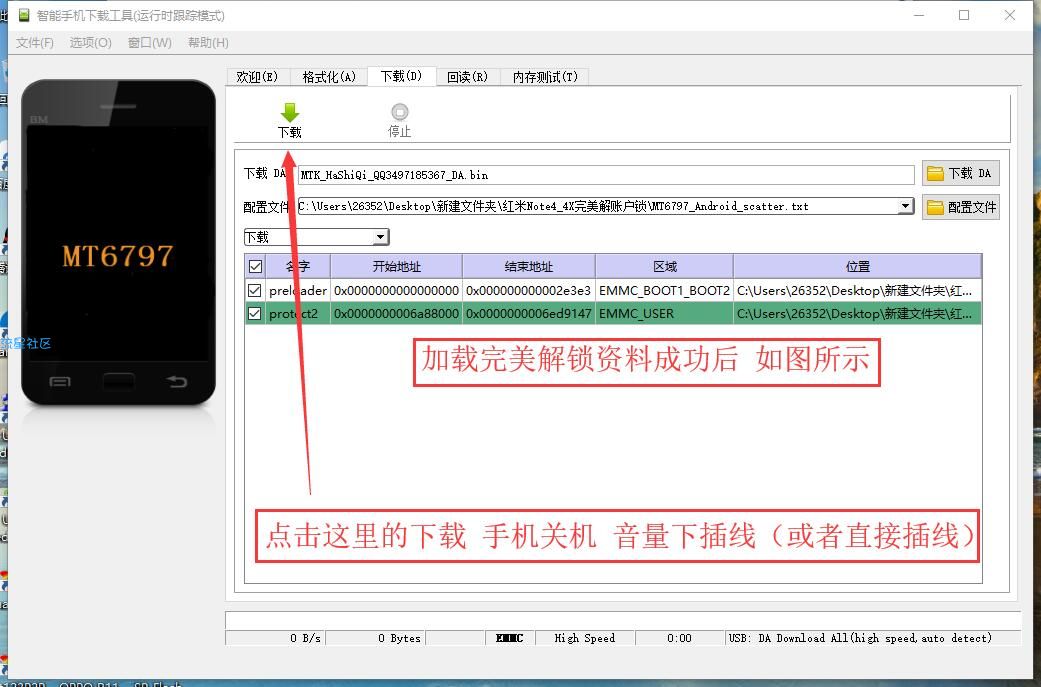This screenshot has height=687, width=1041.
Task: Maximize the flash tool window
Action: (x=964, y=15)
